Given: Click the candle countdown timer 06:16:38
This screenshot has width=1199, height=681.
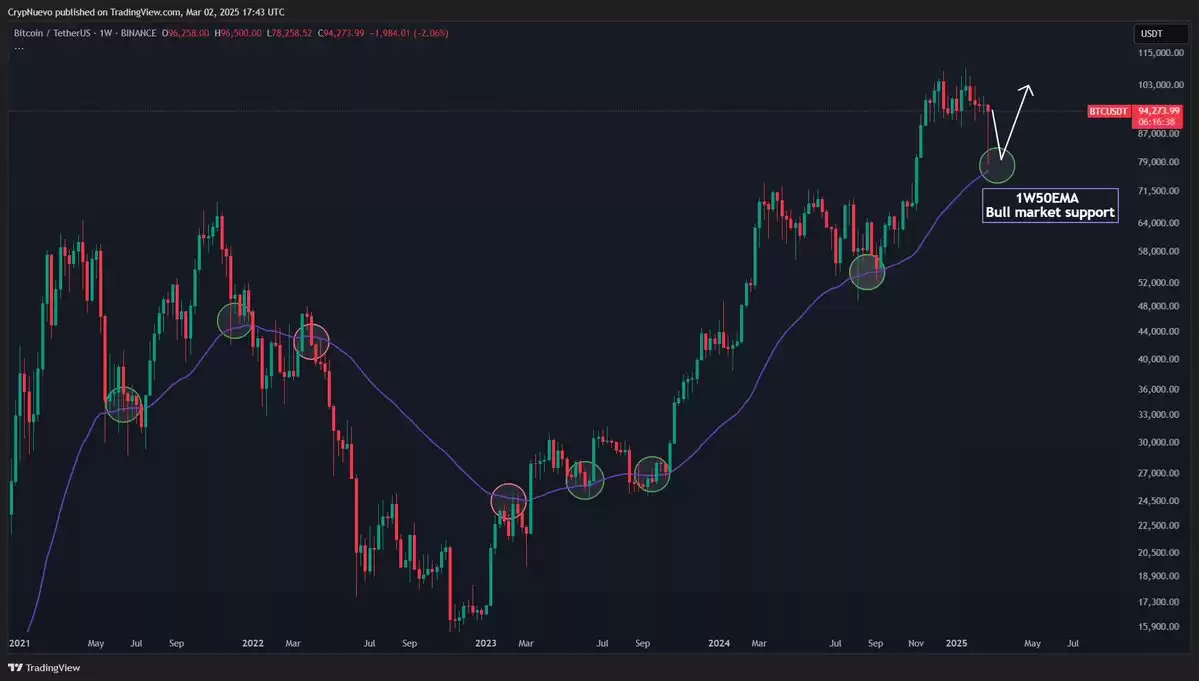Looking at the screenshot, I should point(1157,122).
